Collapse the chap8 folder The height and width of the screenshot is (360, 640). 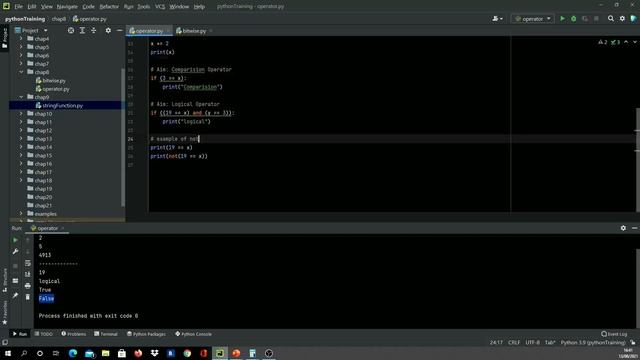21,72
